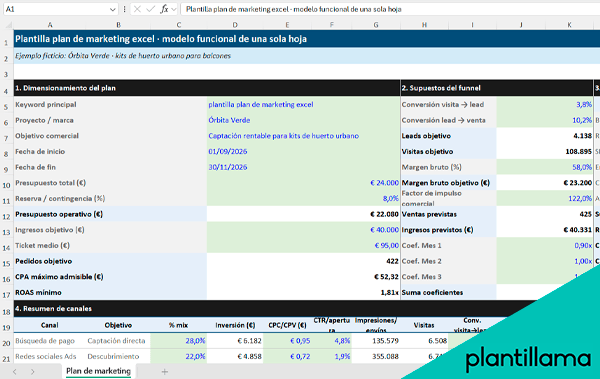This screenshot has height=379, width=600.
Task: Select 'Redes sociales Ads' channel cell
Action: point(50,356)
